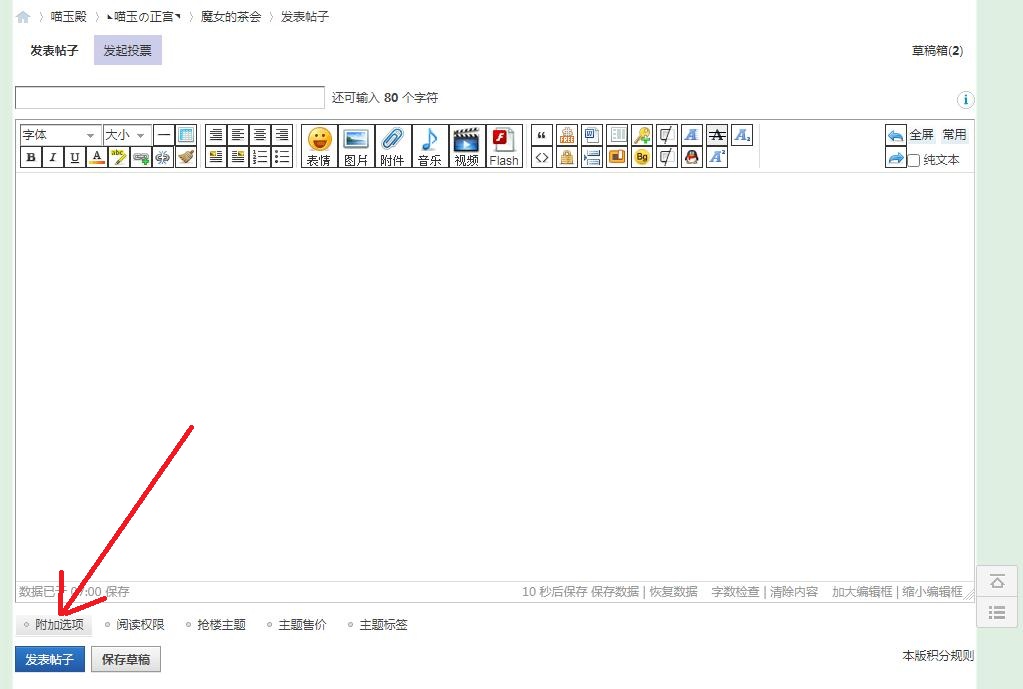1023x689 pixels.
Task: Expand the 附加选项 additional options section
Action: [58, 625]
